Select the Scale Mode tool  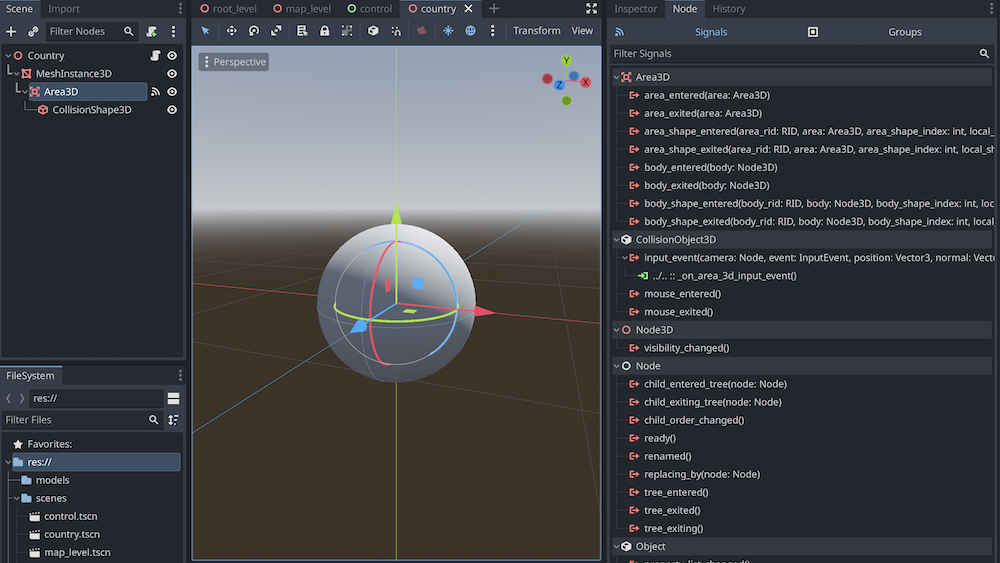[276, 31]
